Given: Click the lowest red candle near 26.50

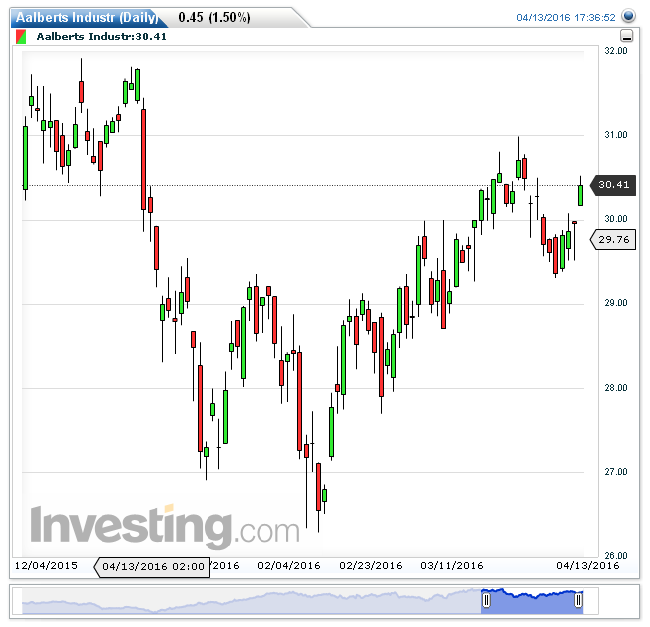Looking at the screenshot, I should pyautogui.click(x=318, y=487).
